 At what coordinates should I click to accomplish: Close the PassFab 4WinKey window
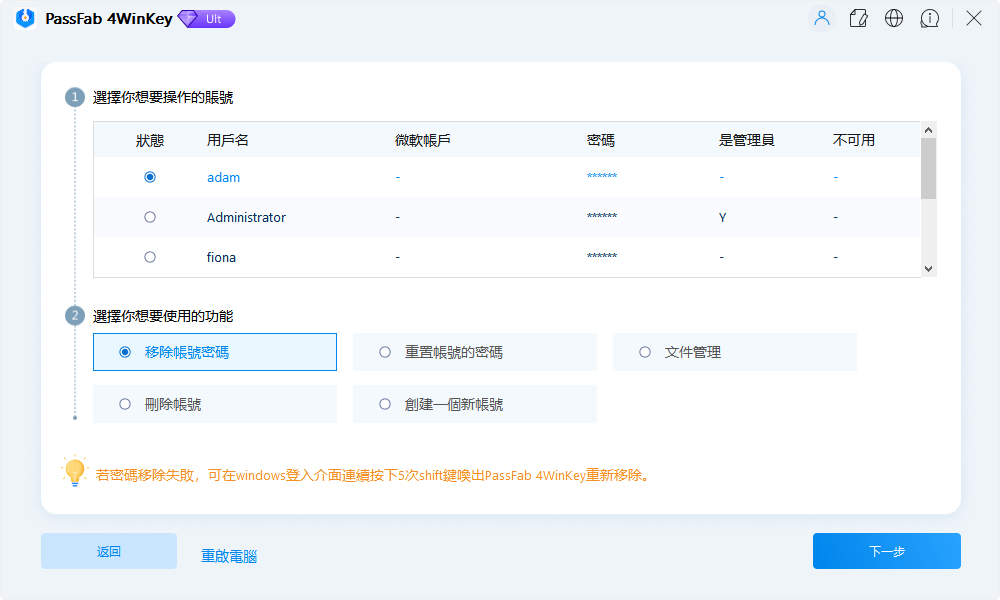point(973,18)
